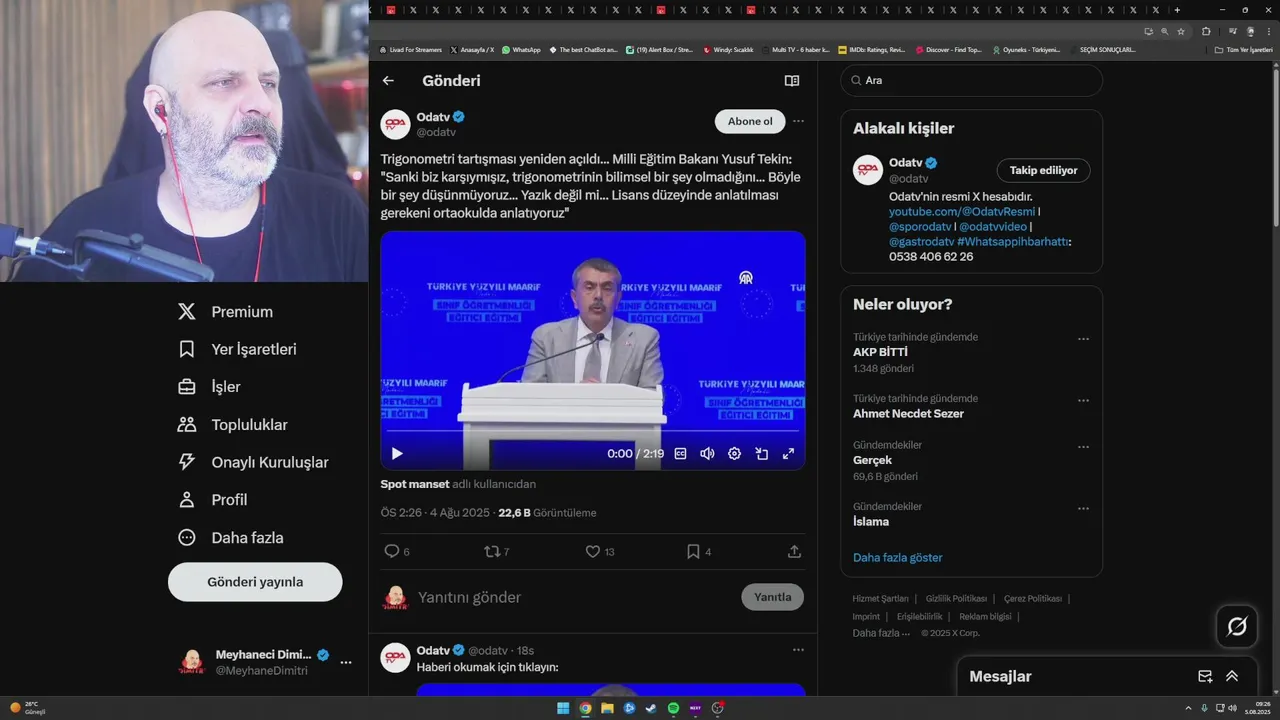Open options for AKP BİTTİ trend
Viewport: 1280px width, 720px height.
tap(1083, 339)
